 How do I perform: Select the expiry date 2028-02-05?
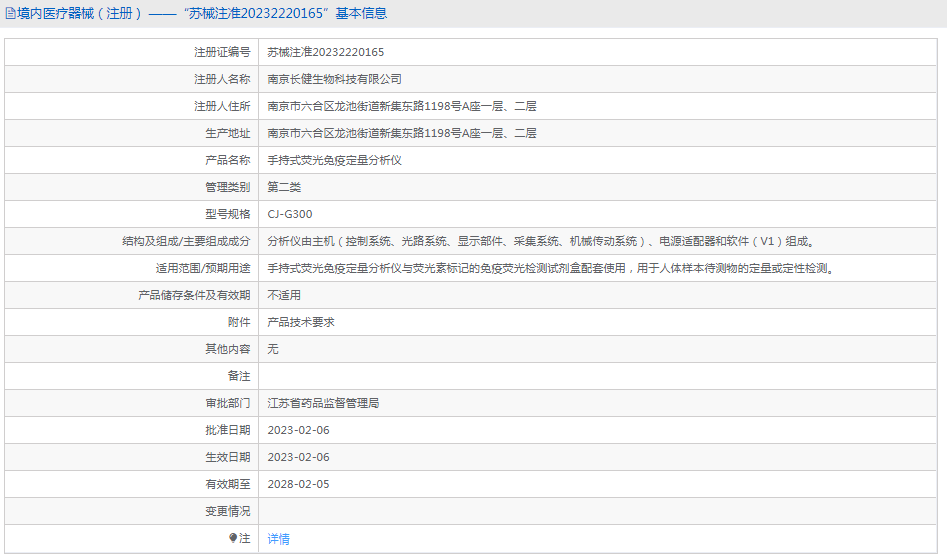298,484
